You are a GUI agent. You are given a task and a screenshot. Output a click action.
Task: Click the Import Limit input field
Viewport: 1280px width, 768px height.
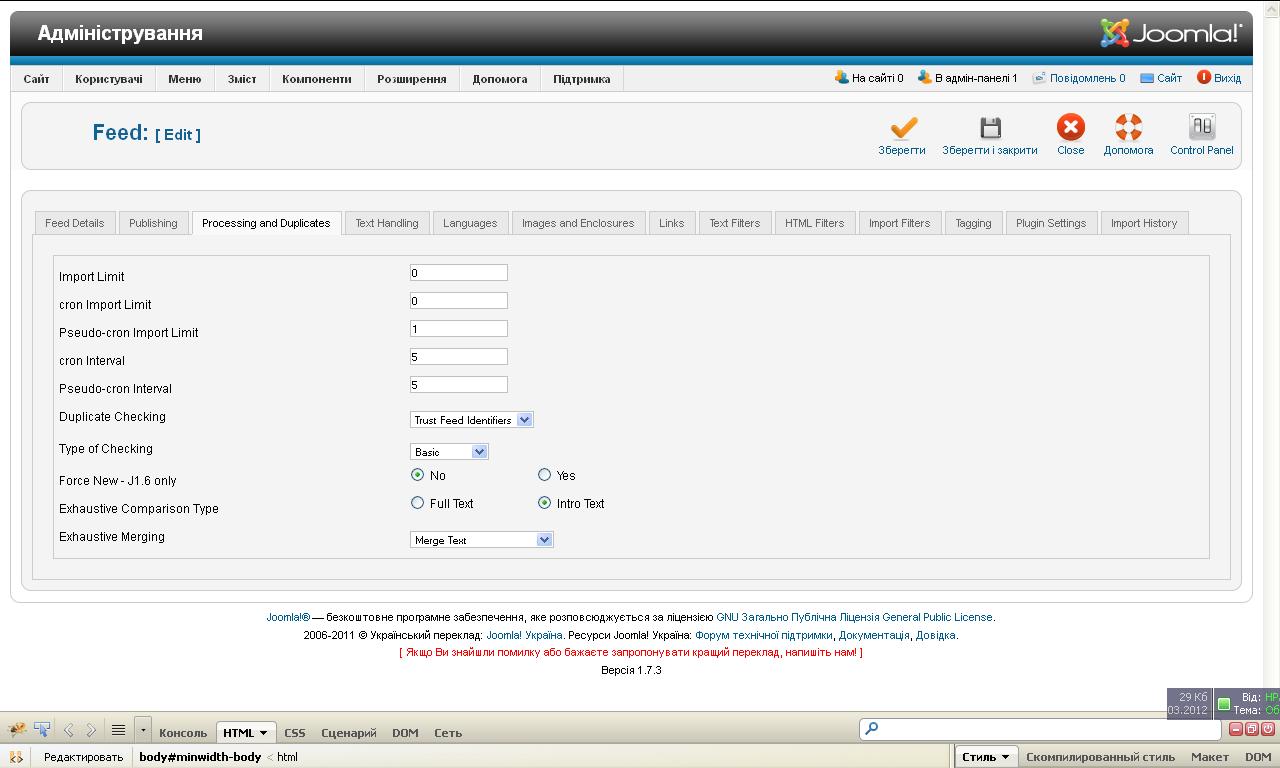pos(459,273)
